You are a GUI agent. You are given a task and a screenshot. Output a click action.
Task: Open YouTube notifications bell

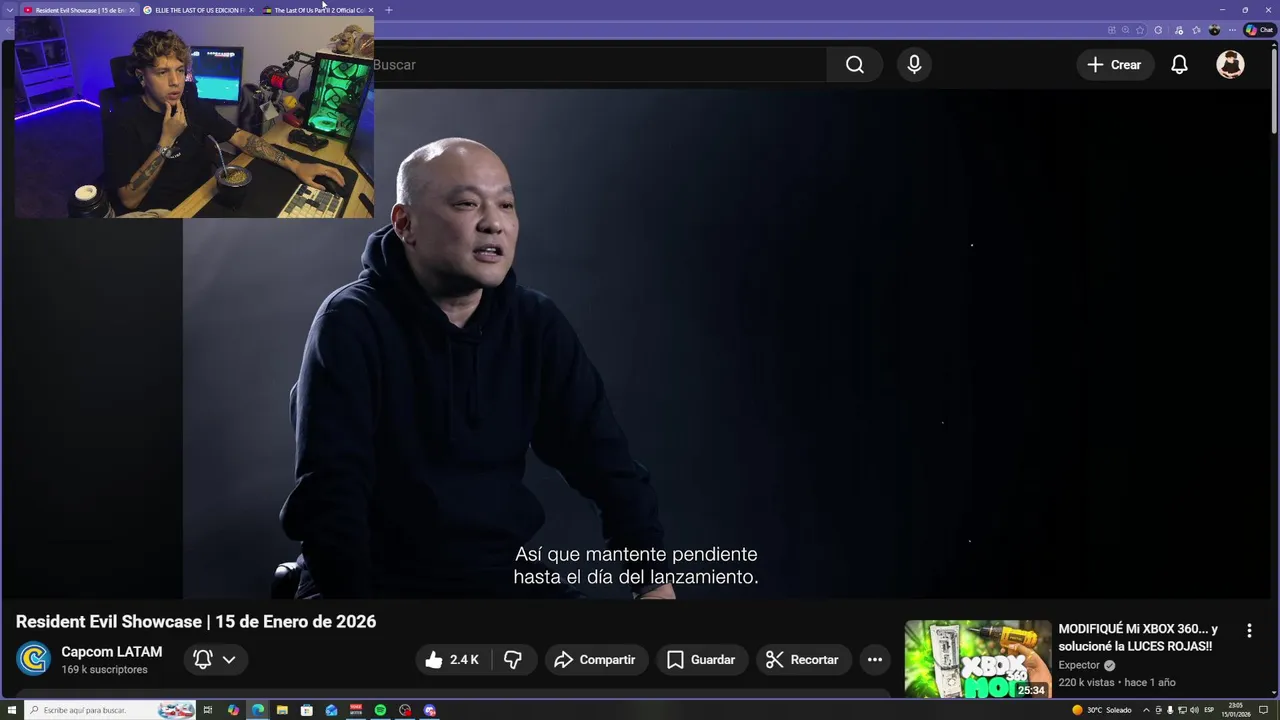pyautogui.click(x=1179, y=65)
